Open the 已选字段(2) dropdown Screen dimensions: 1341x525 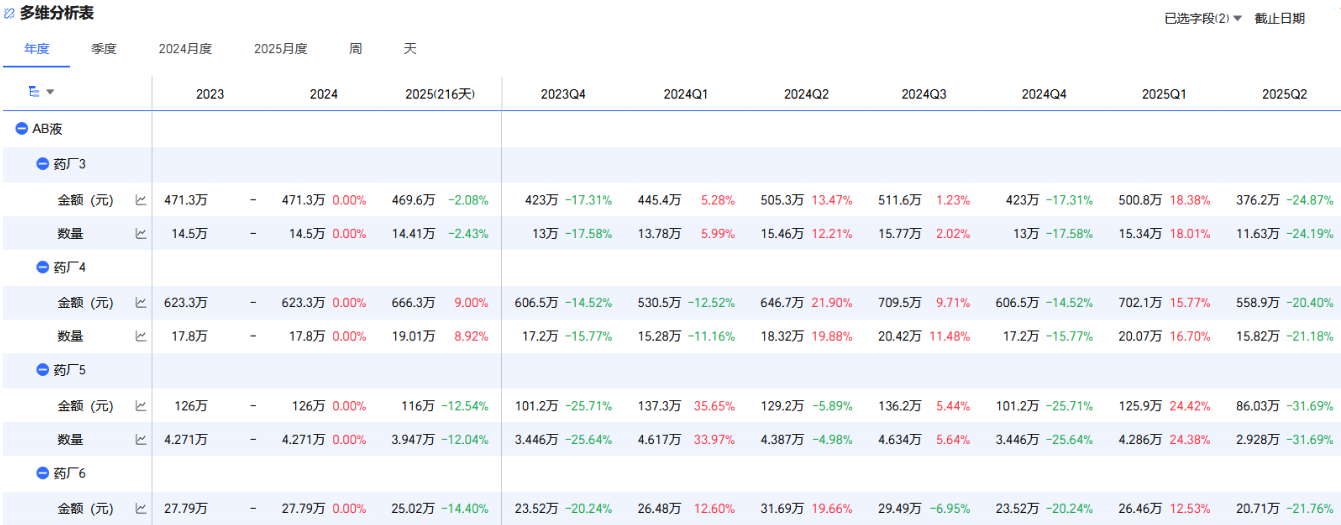coord(1203,18)
